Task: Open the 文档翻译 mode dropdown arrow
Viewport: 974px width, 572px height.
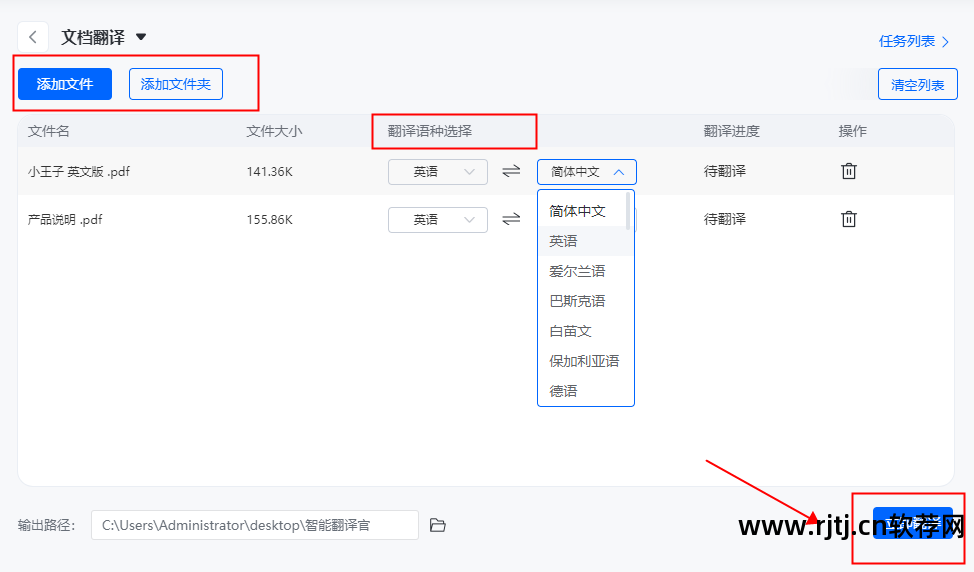Action: click(141, 37)
